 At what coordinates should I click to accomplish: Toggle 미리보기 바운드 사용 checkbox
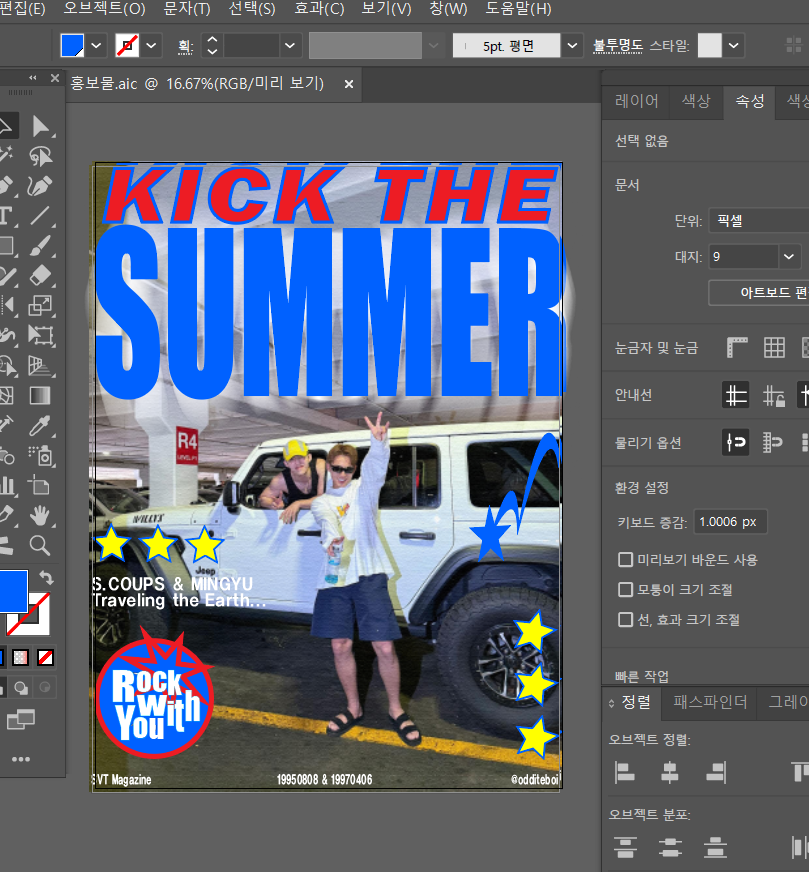click(x=626, y=559)
